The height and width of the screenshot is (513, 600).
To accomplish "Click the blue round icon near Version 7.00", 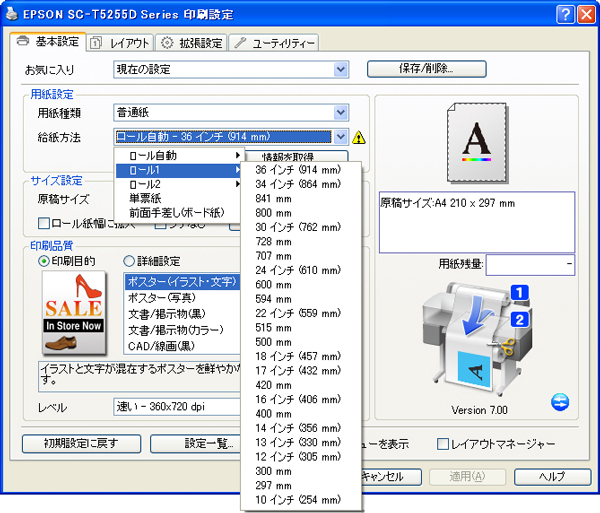I will 559,402.
